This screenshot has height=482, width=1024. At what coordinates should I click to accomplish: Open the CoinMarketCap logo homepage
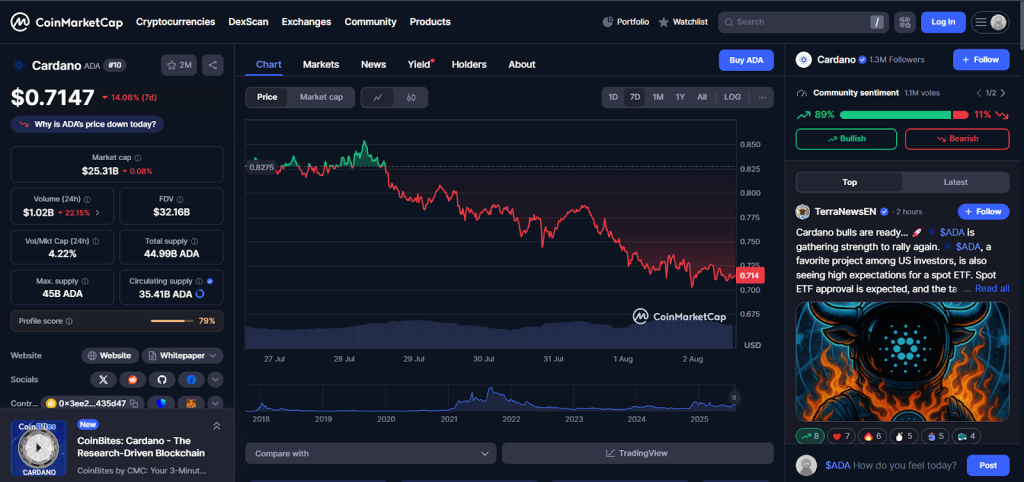[x=67, y=22]
